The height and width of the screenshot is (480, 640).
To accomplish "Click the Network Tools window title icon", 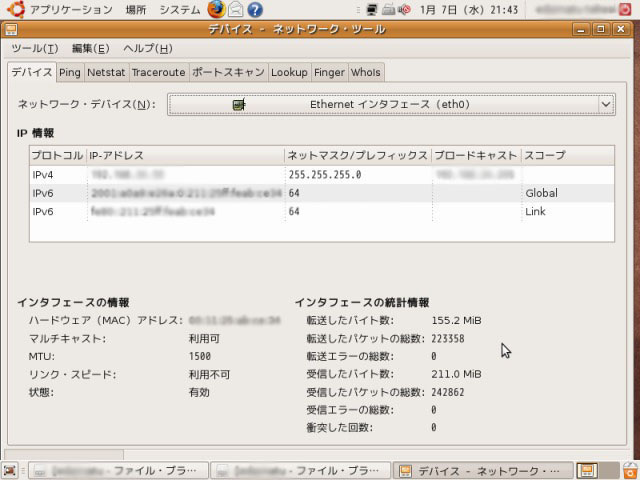I will 11,29.
